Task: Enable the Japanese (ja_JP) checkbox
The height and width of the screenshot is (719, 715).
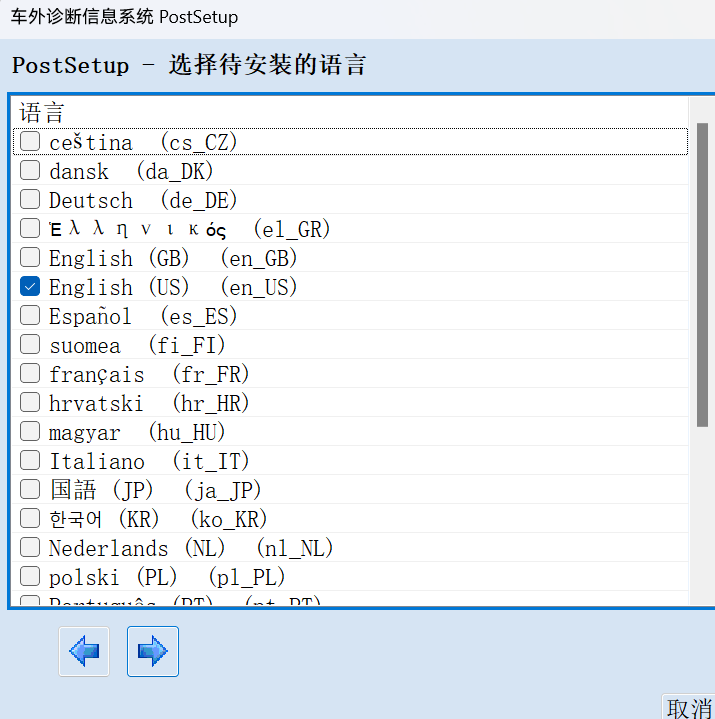Action: coord(30,490)
